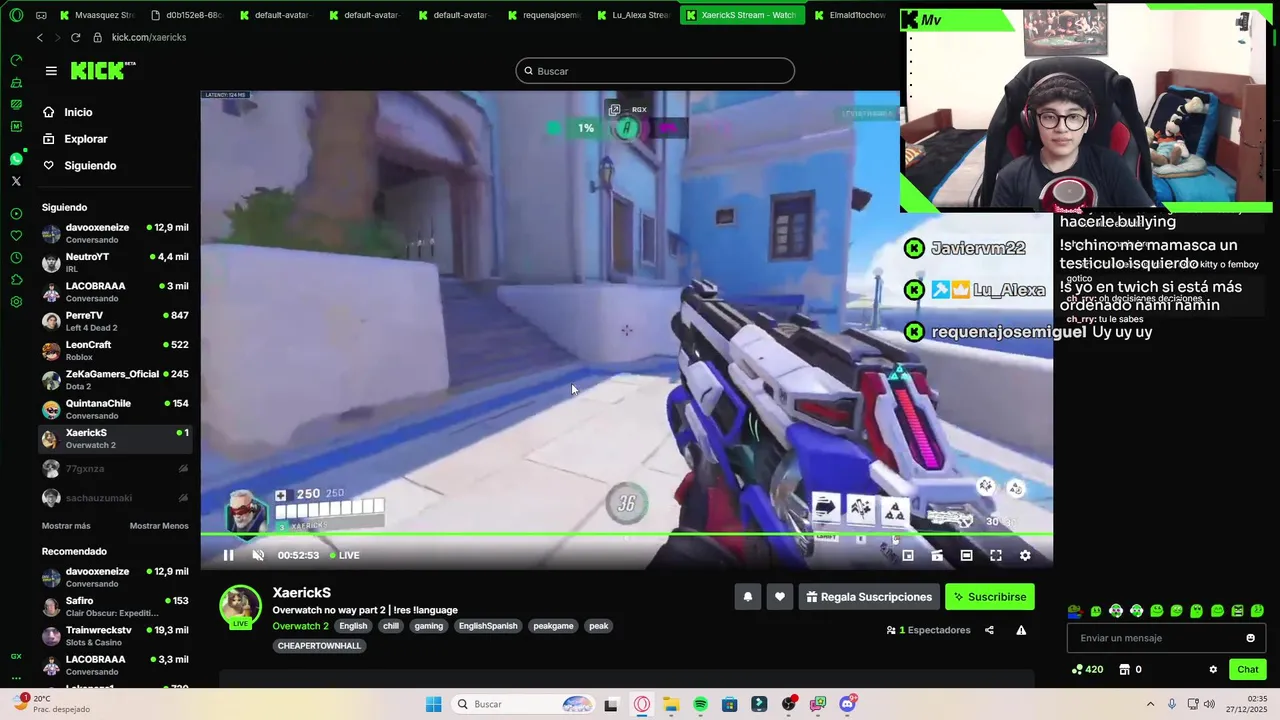Select the English tag

point(353,626)
